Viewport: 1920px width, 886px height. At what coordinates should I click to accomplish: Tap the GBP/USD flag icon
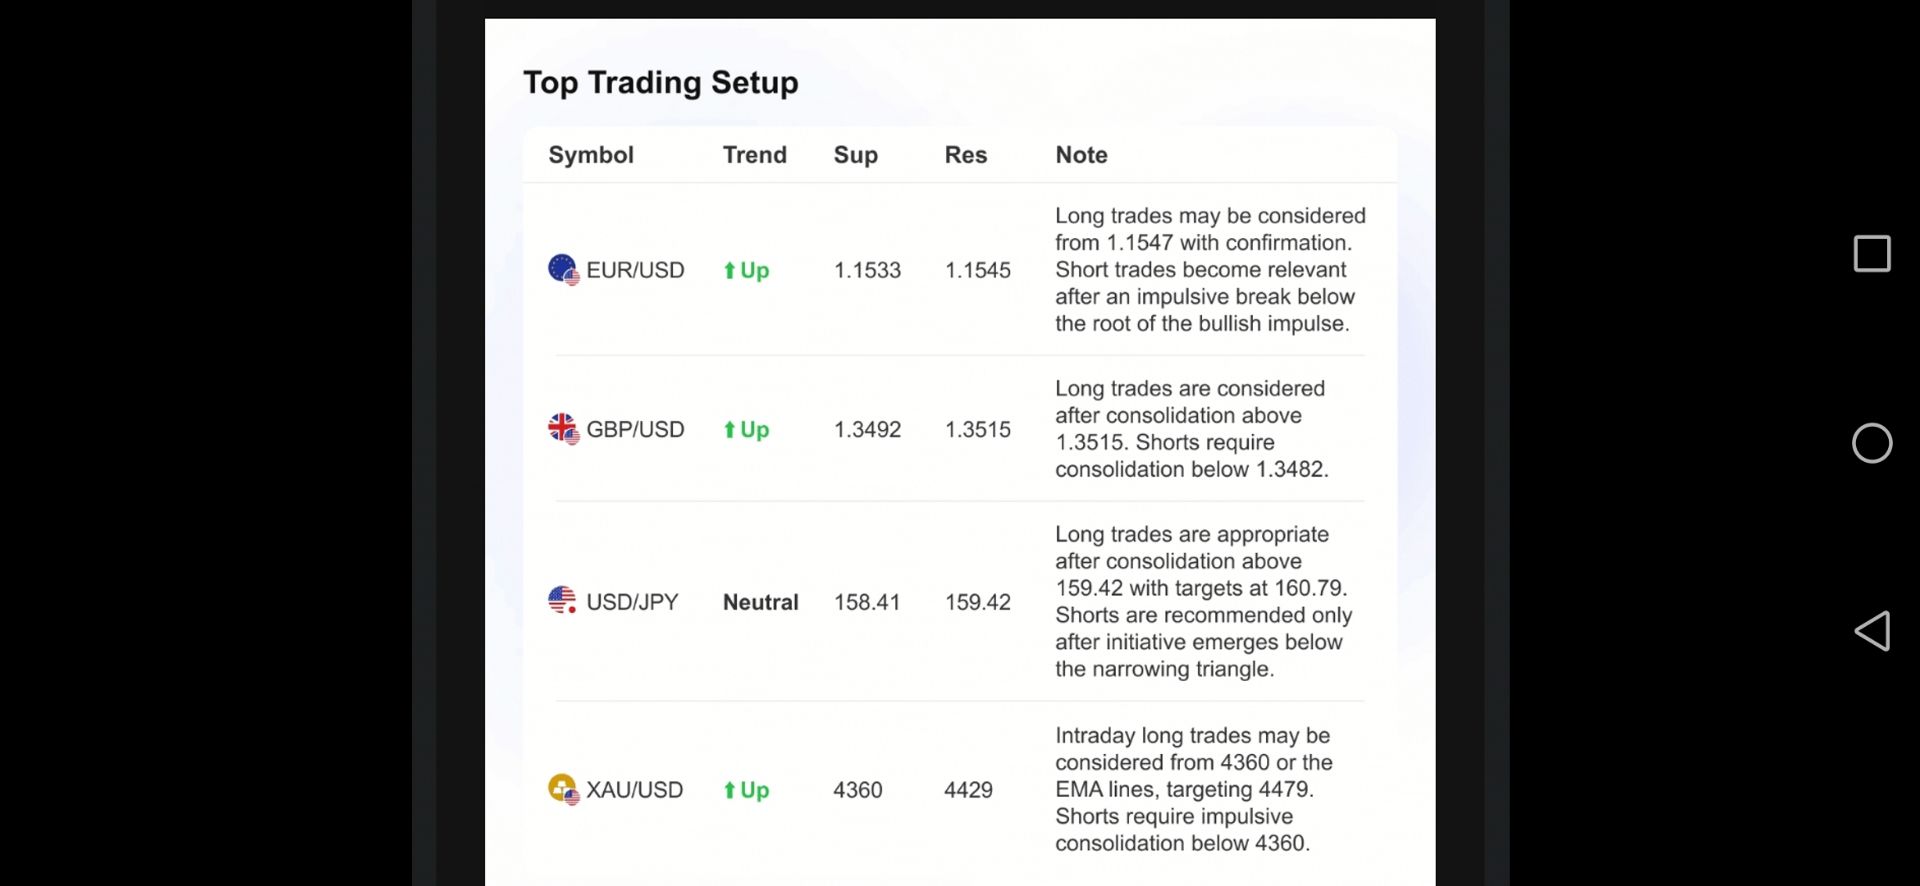pyautogui.click(x=563, y=429)
